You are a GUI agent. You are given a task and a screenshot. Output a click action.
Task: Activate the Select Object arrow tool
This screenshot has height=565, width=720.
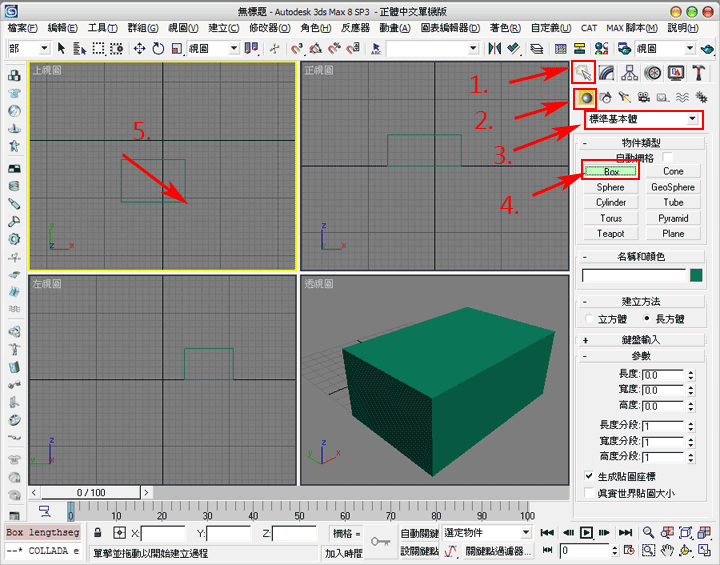(62, 48)
